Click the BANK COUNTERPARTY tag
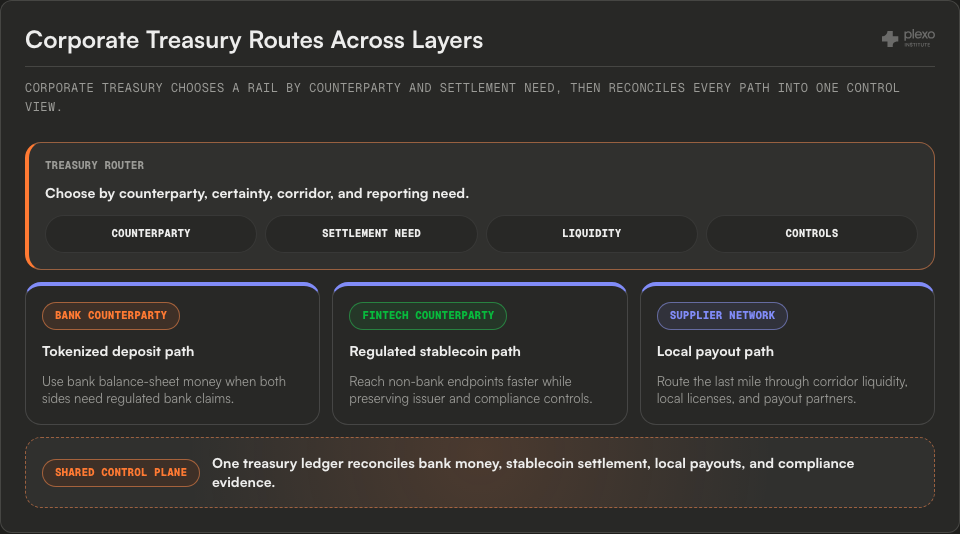This screenshot has height=534, width=960. pos(111,316)
